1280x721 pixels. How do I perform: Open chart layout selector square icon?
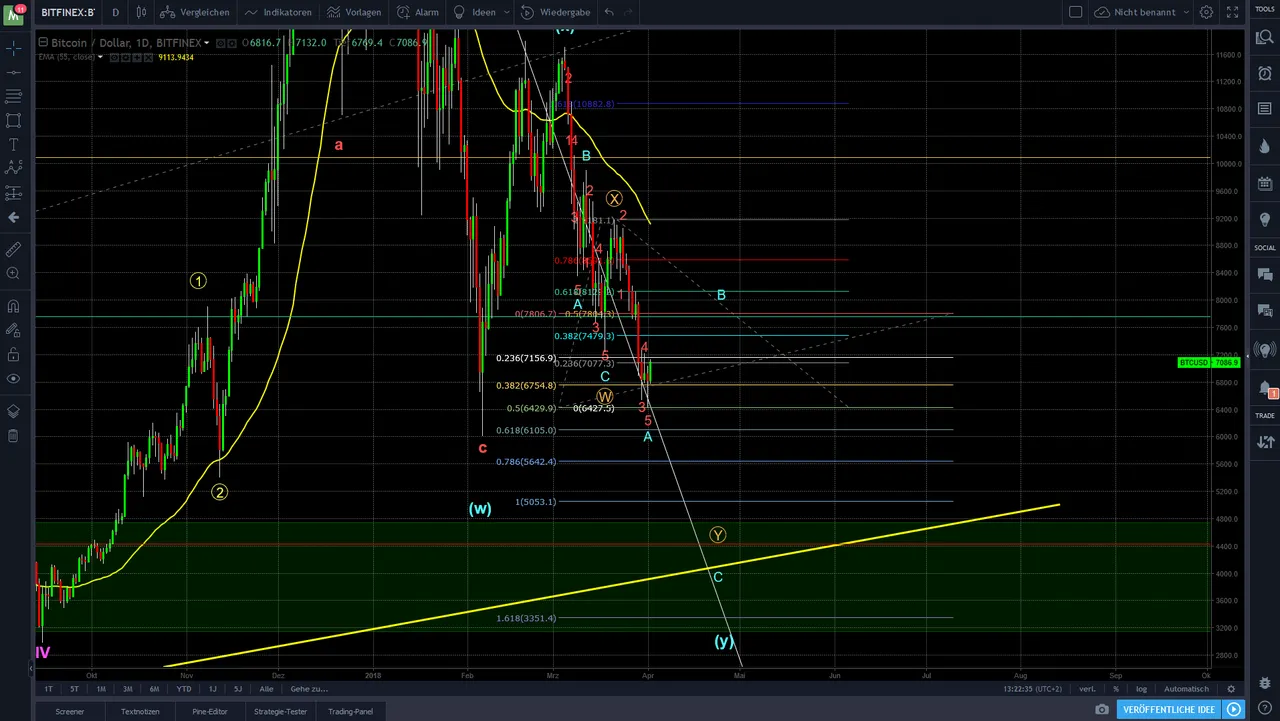click(x=1076, y=12)
